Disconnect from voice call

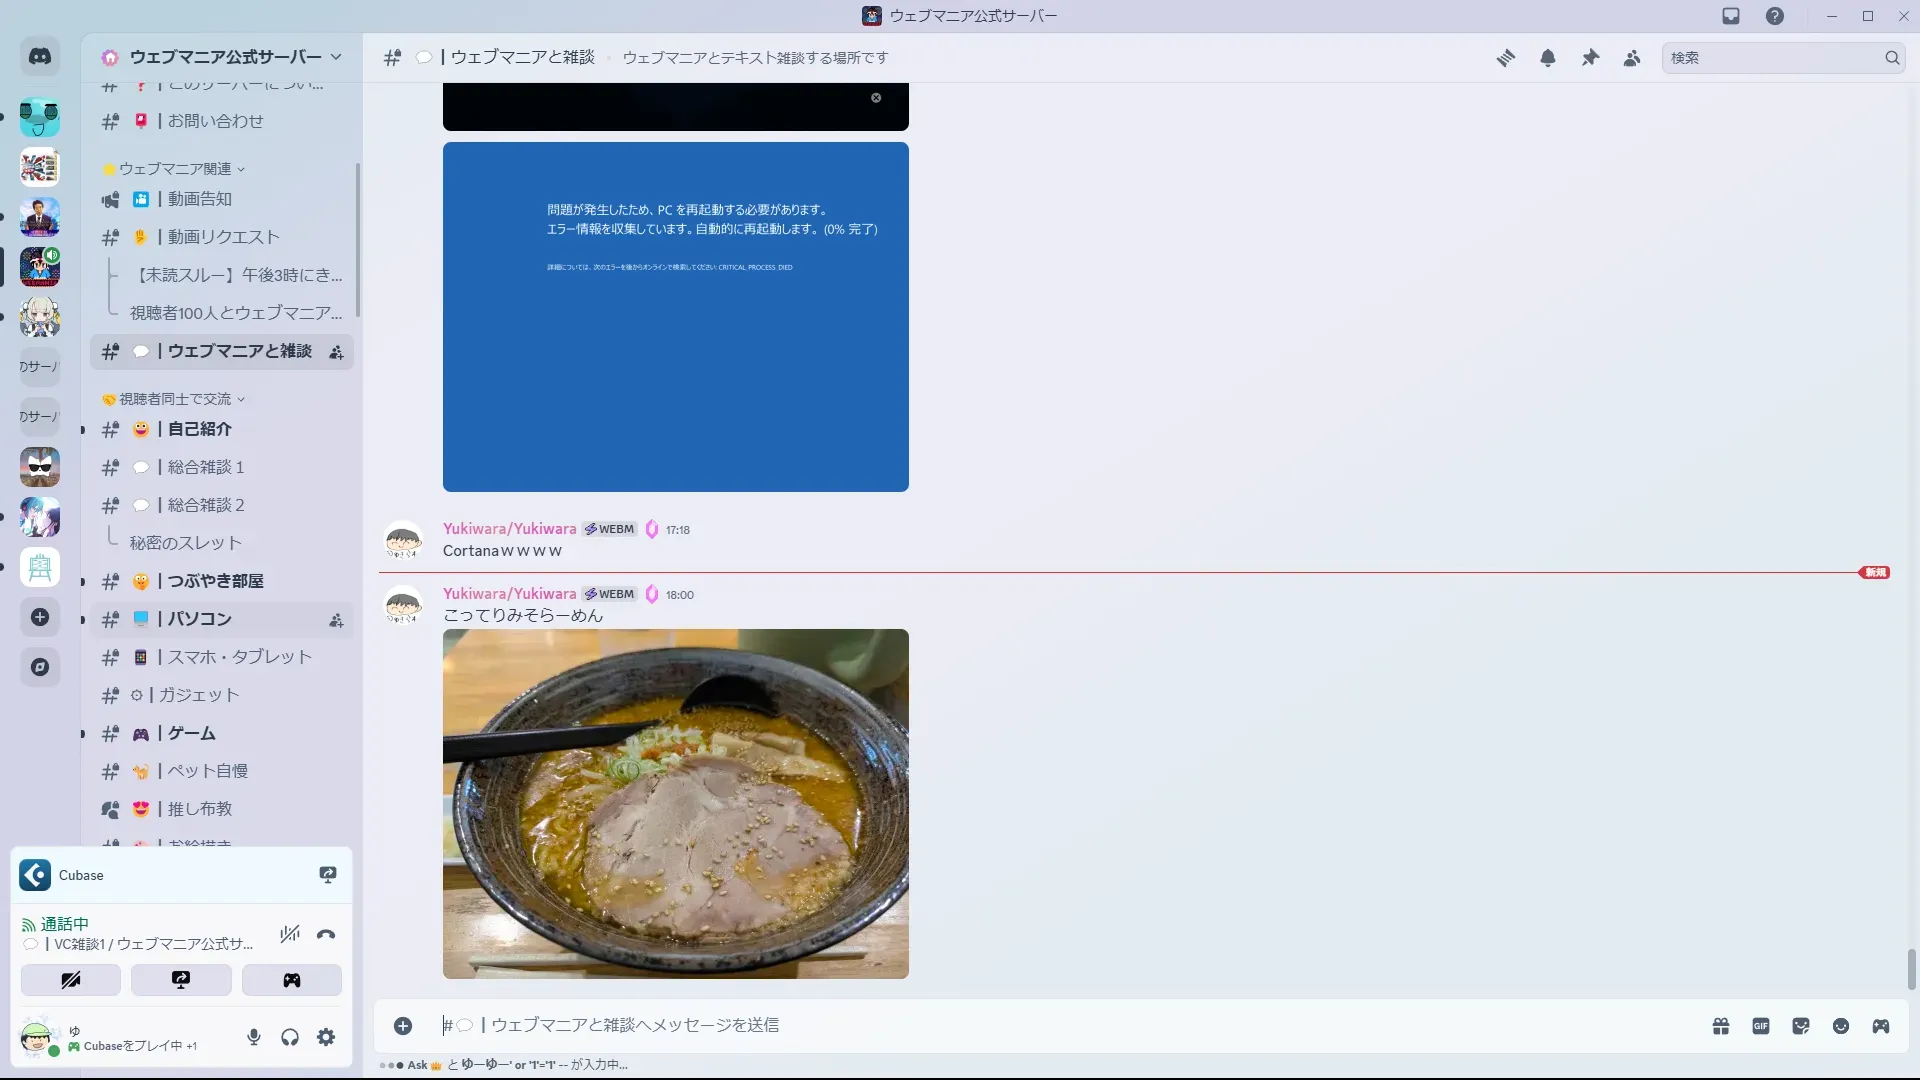click(326, 935)
